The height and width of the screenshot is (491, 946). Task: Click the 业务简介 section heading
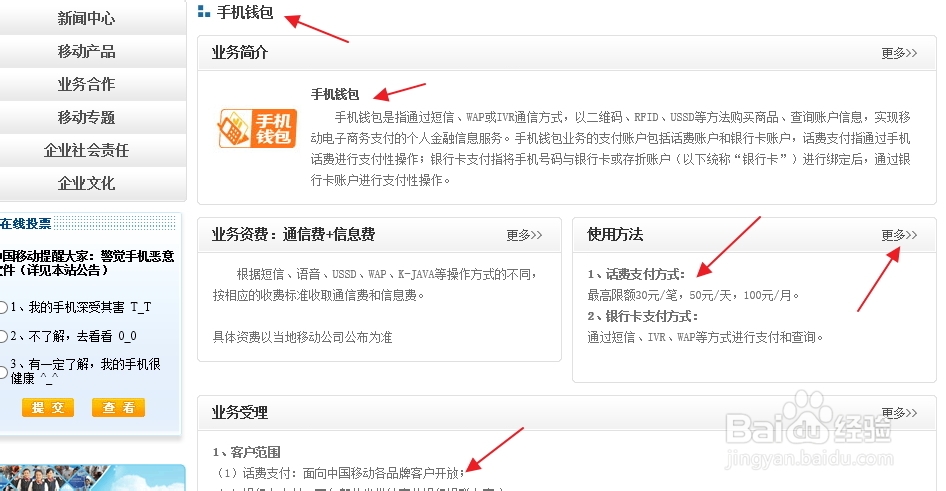[240, 52]
